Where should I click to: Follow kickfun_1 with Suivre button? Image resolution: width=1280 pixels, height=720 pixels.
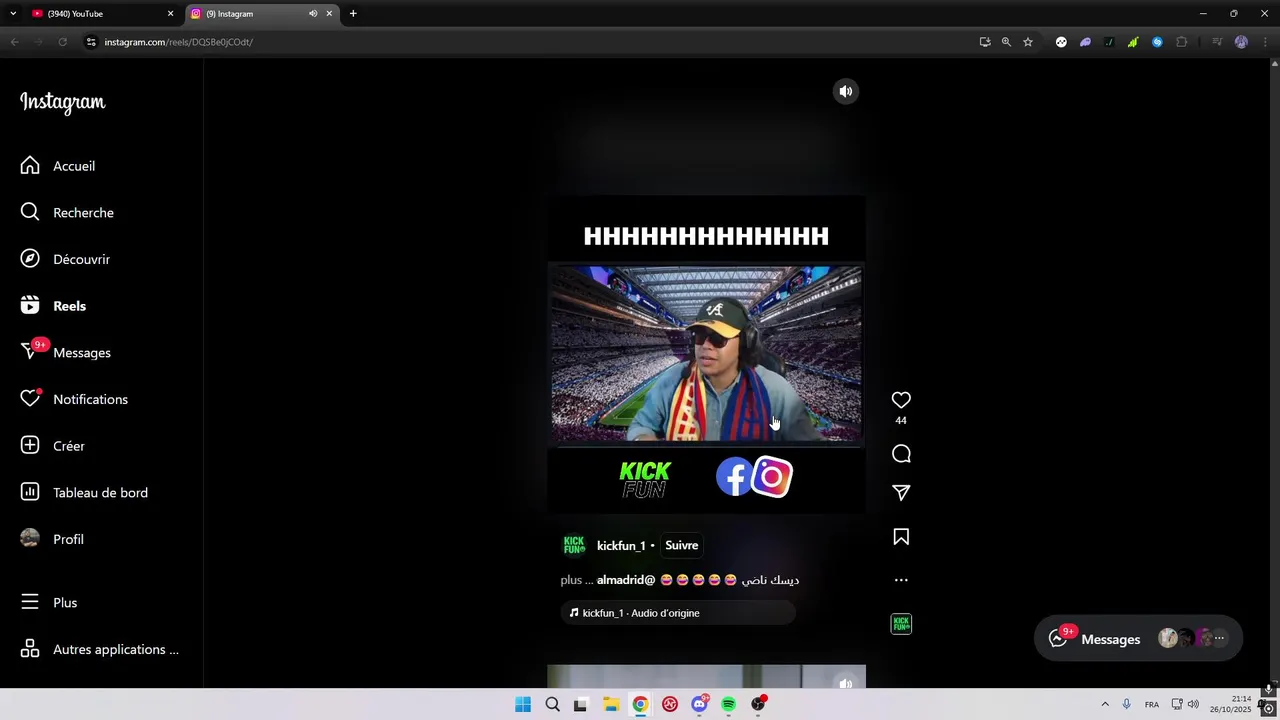(681, 545)
